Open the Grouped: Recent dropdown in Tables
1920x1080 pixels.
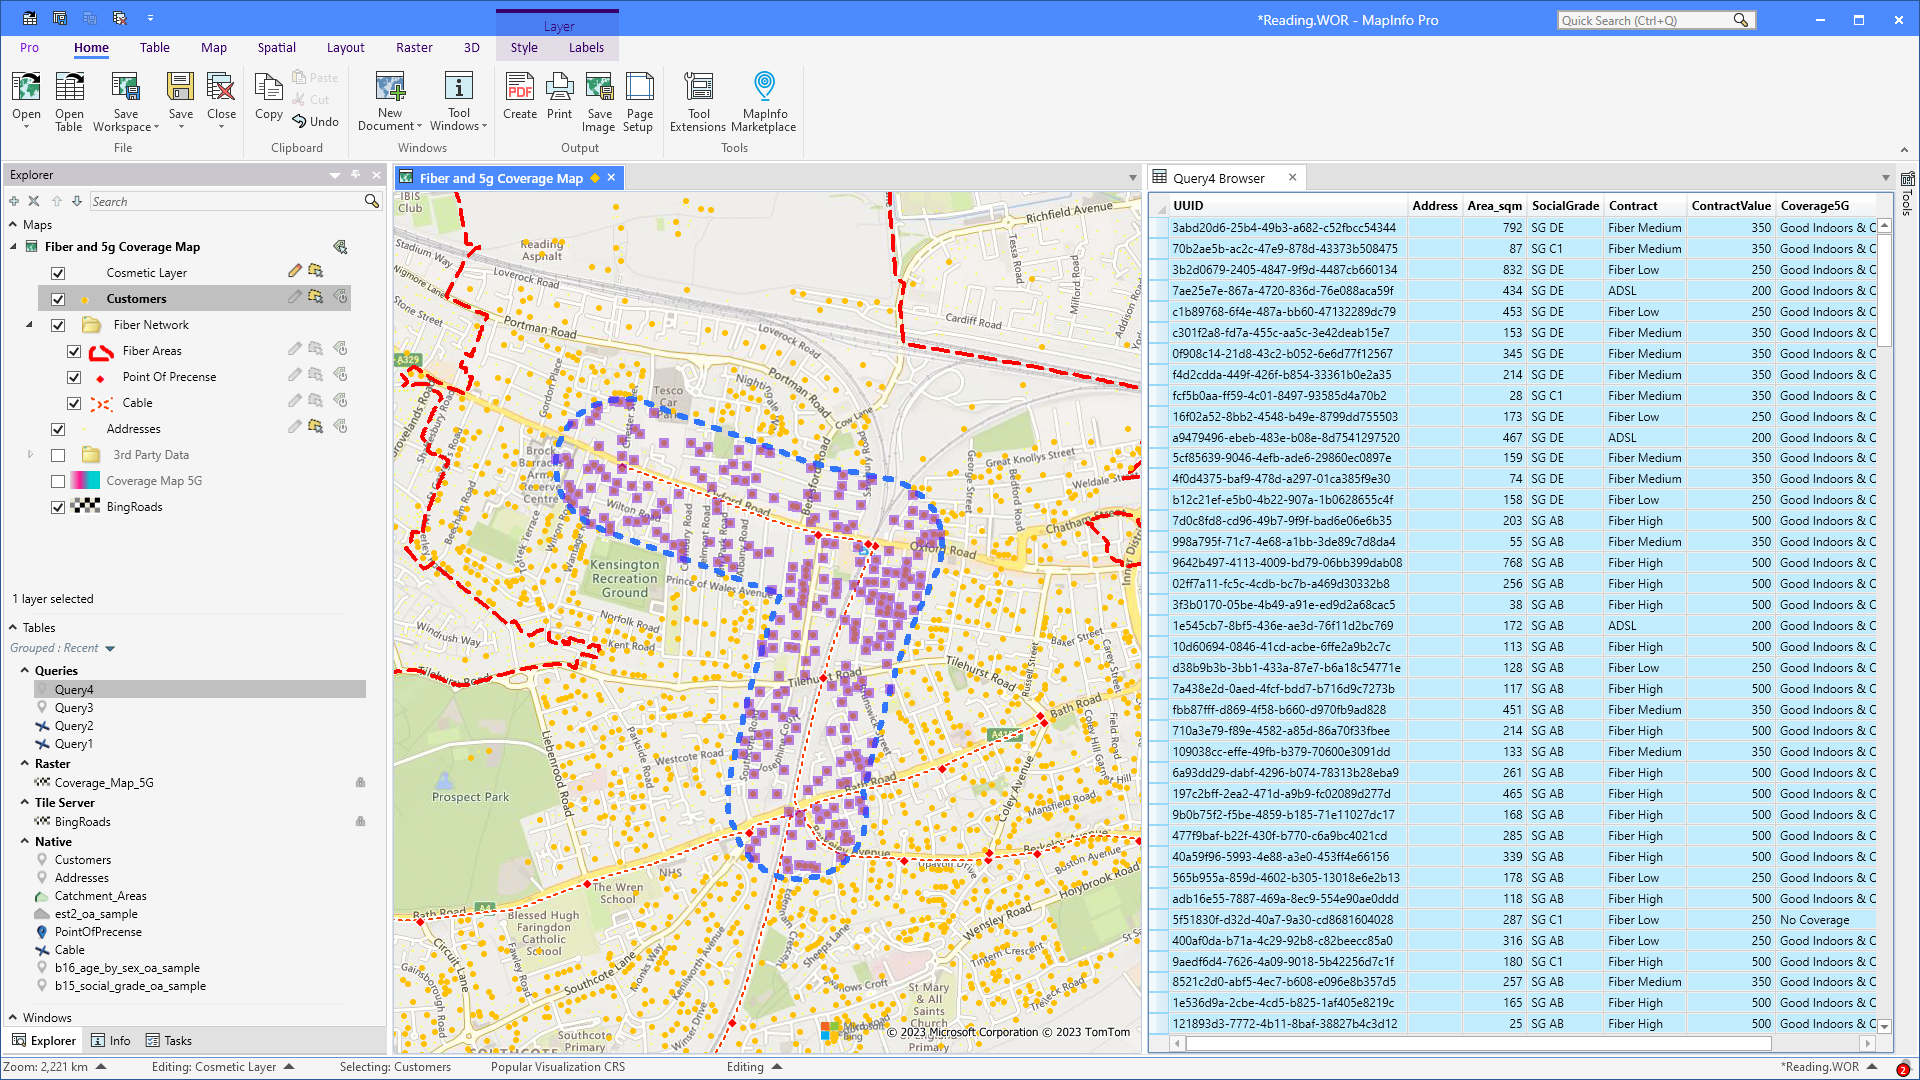pyautogui.click(x=110, y=647)
